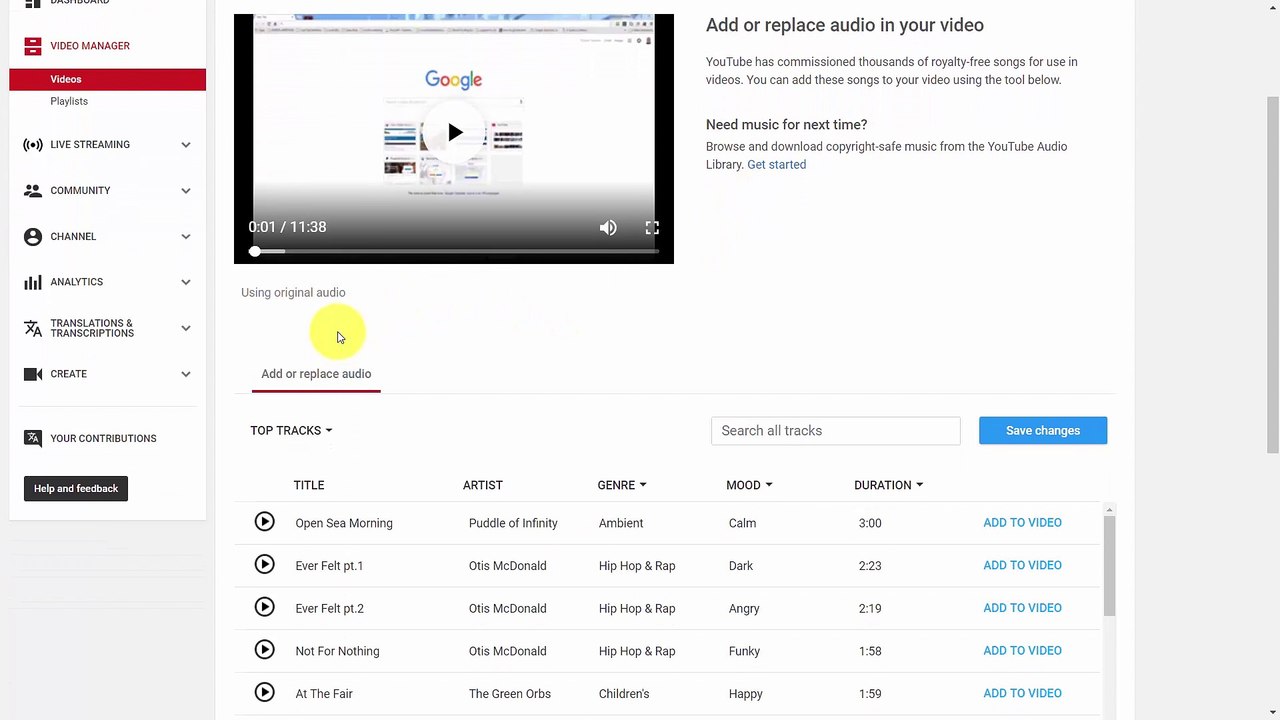
Task: Add At The Fair to video
Action: (1022, 693)
